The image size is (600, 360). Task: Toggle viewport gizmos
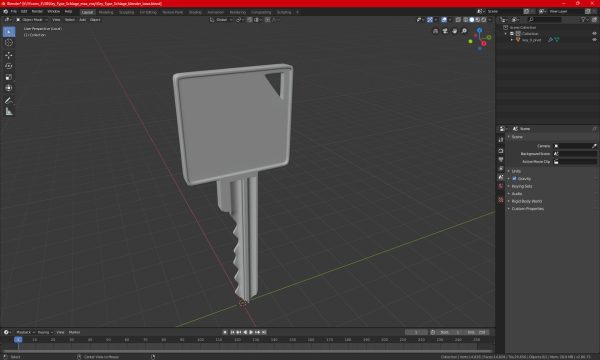coord(430,20)
